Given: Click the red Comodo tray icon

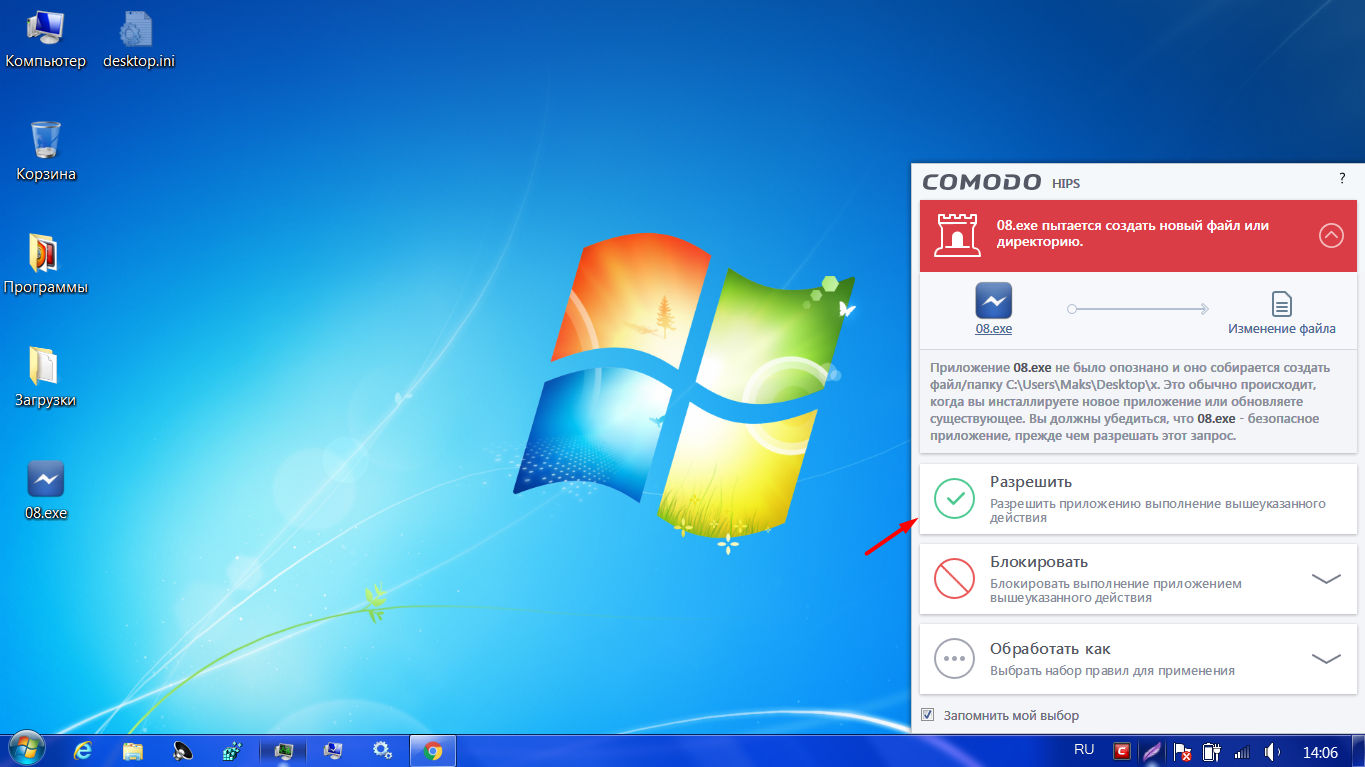Looking at the screenshot, I should 1123,750.
